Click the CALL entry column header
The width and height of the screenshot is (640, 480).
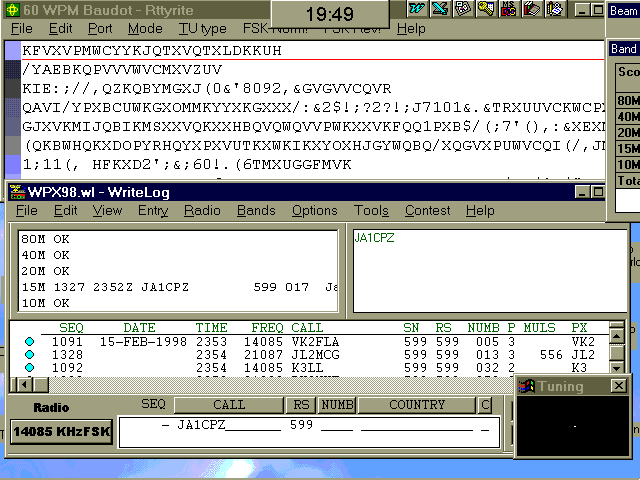(x=229, y=405)
